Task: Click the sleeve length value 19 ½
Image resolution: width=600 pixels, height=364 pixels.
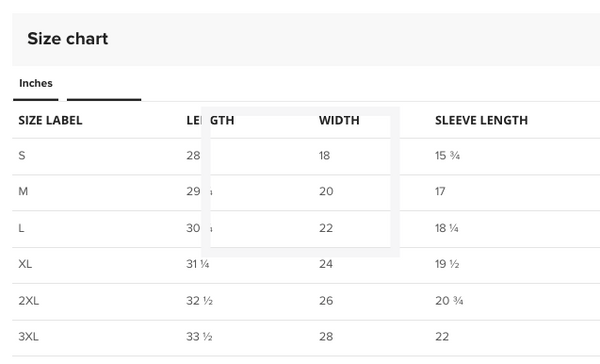Action: coord(447,264)
